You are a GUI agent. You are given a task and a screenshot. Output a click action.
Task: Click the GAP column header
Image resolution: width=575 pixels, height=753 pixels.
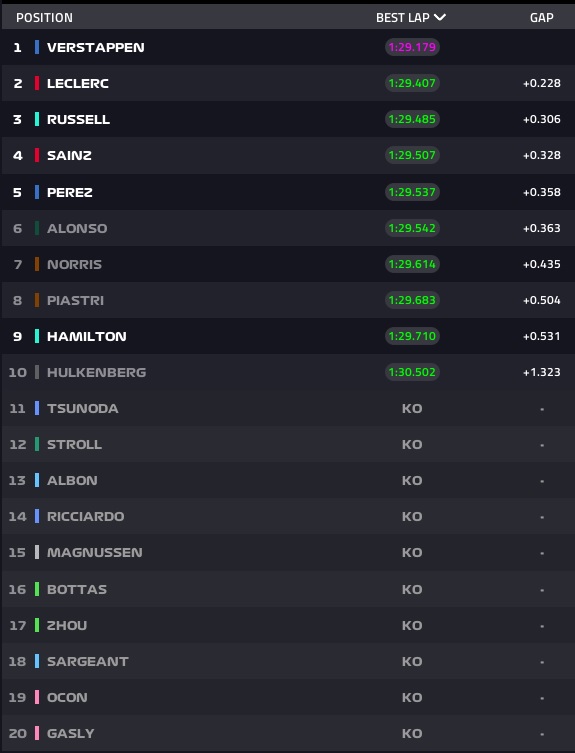coord(541,18)
